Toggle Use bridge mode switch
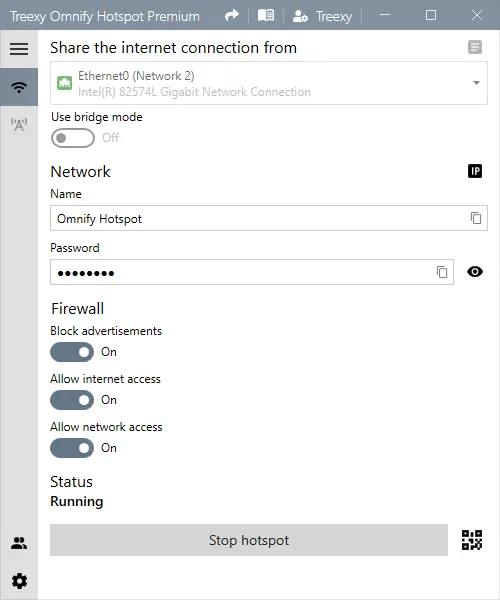This screenshot has height=600, width=500. tap(73, 138)
